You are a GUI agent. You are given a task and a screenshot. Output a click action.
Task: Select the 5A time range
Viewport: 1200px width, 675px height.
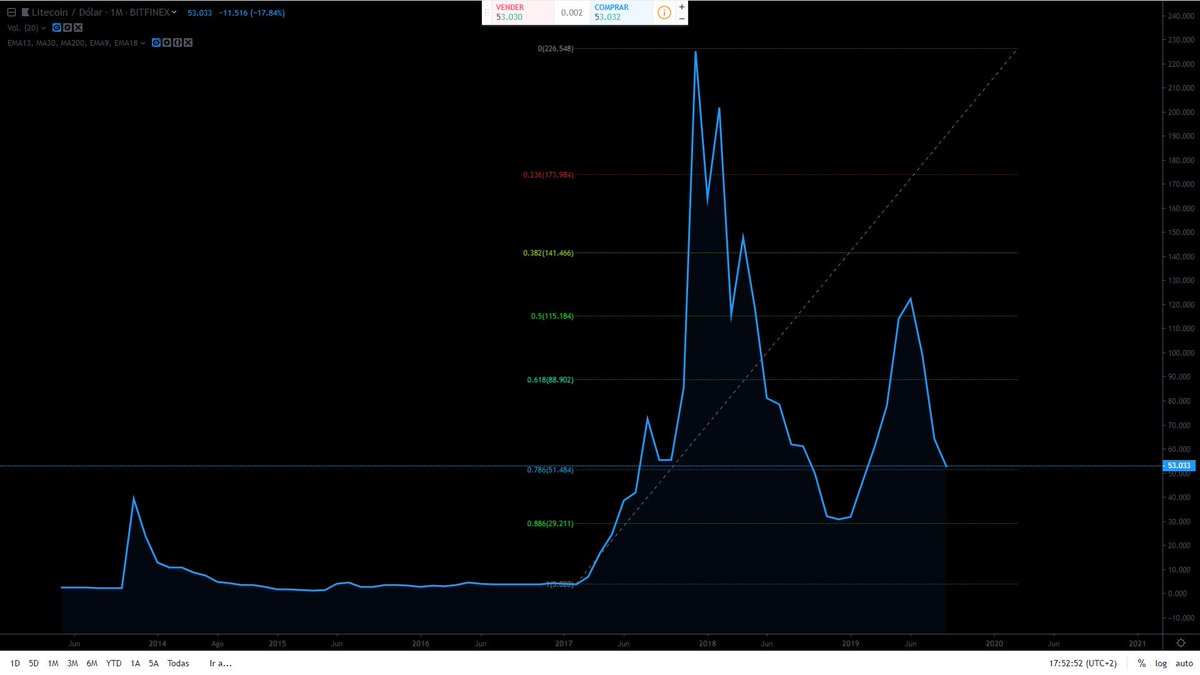[154, 663]
